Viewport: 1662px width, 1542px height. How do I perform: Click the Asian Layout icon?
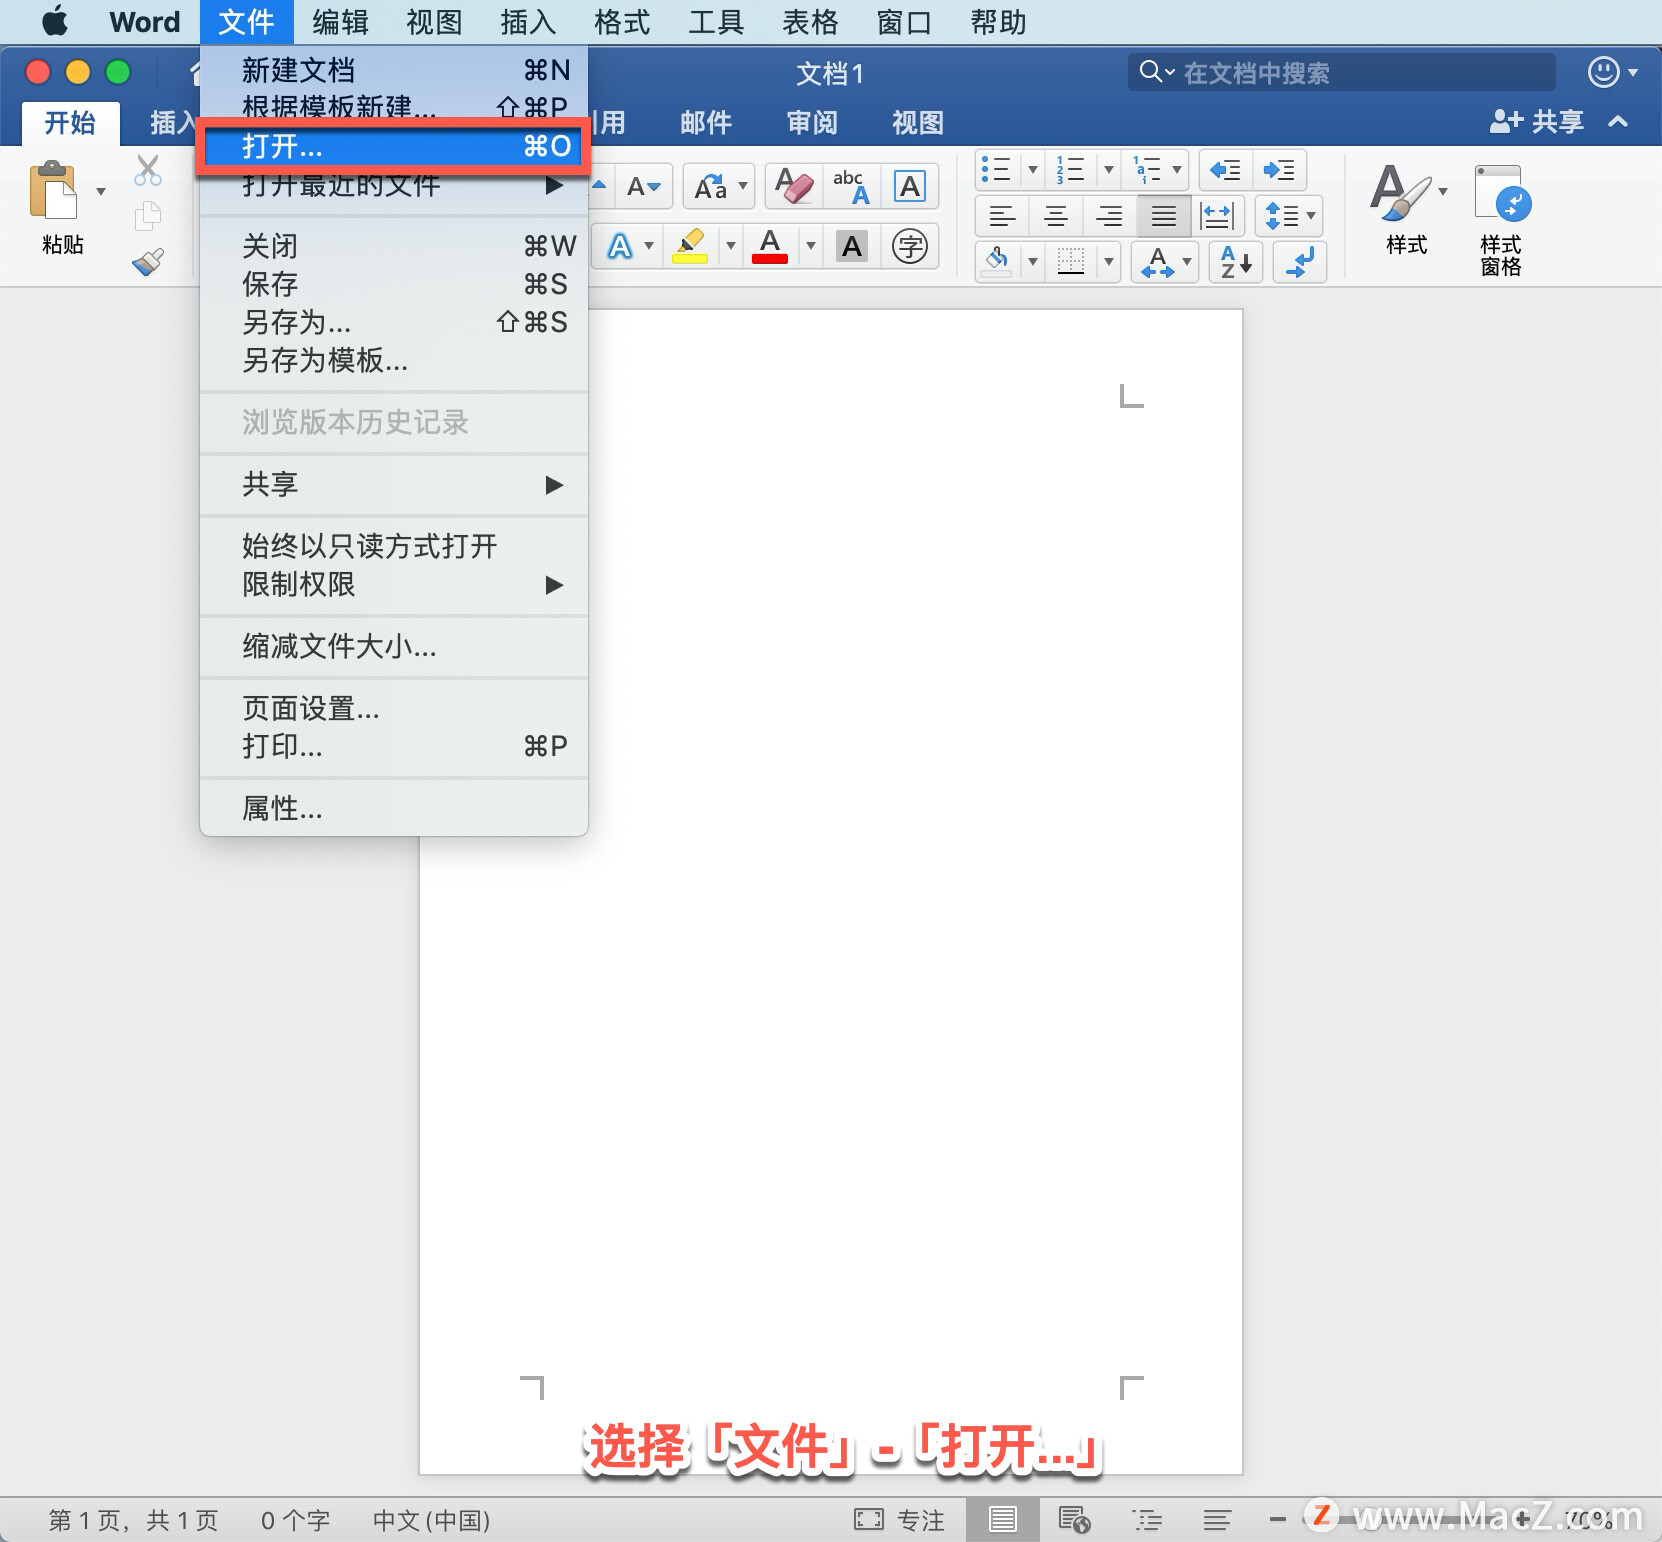(1157, 262)
